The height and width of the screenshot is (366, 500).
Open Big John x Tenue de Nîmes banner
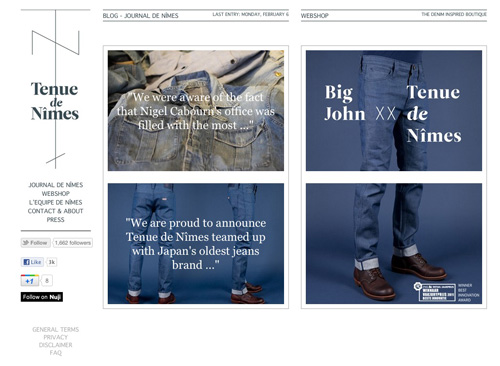click(x=394, y=111)
